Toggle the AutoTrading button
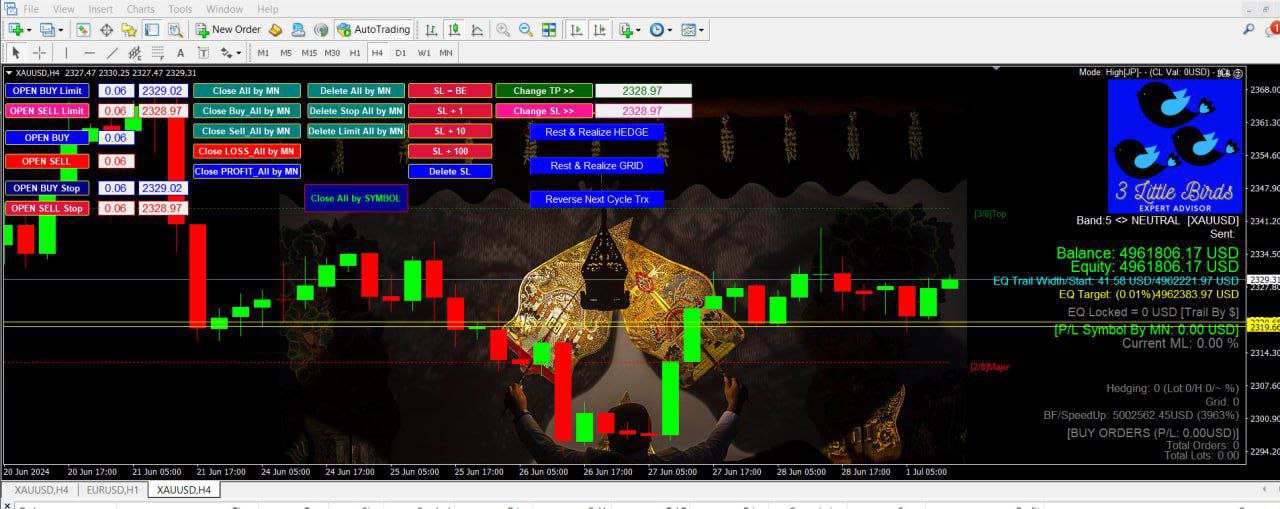1280x509 pixels. click(374, 30)
